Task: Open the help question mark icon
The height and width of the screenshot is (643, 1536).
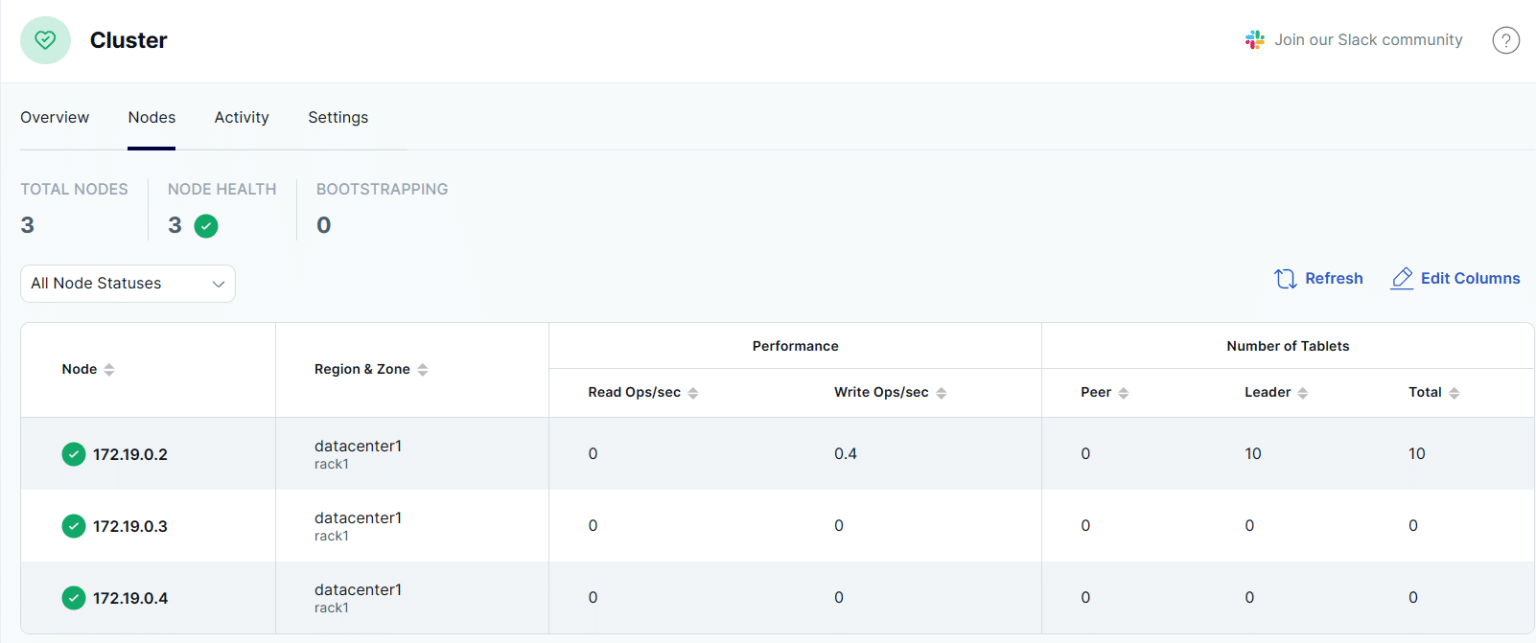Action: click(x=1506, y=40)
